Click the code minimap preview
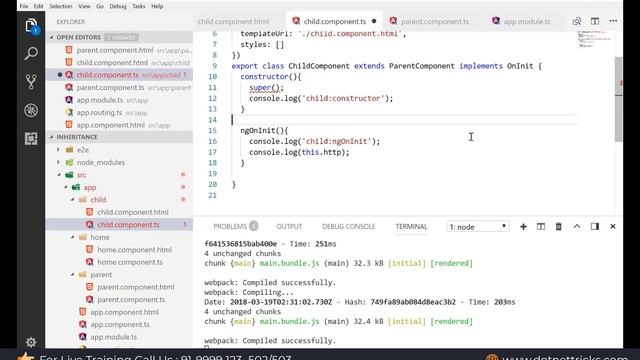Viewport: 640px width, 360px height. click(594, 39)
